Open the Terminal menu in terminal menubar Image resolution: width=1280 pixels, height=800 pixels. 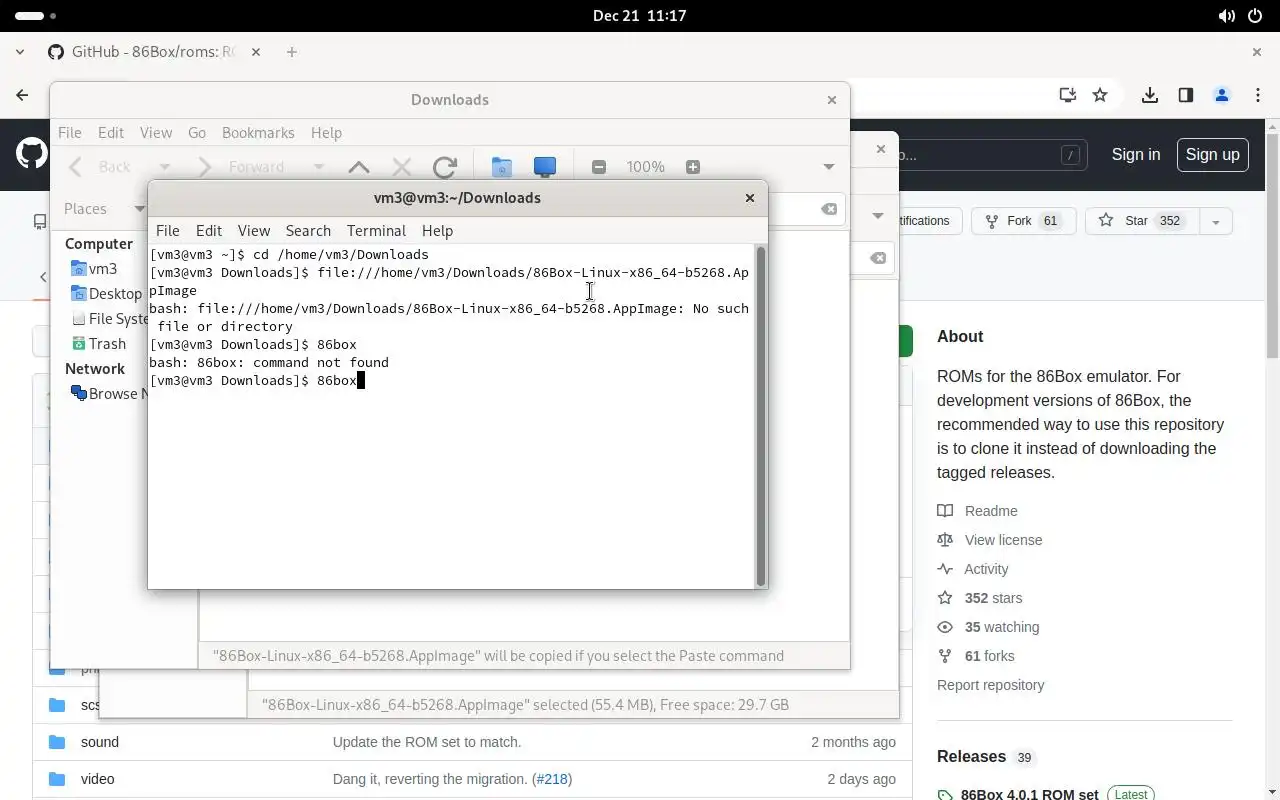coord(376,230)
